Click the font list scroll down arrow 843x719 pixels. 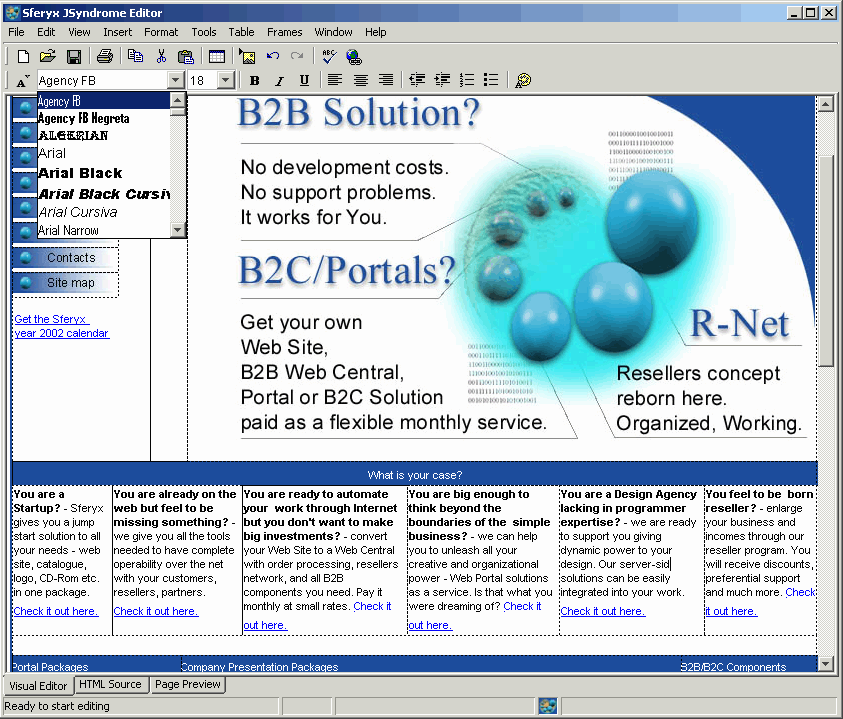pos(178,230)
